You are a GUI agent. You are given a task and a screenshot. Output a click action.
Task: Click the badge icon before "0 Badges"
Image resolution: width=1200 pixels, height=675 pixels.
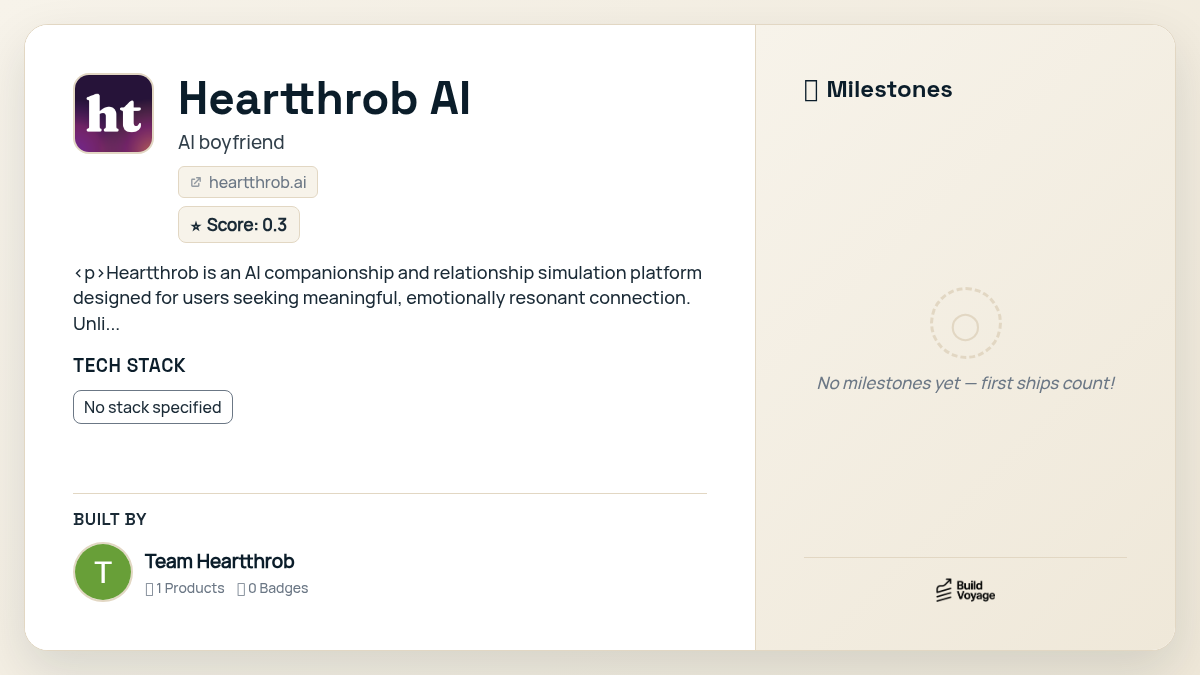(241, 588)
